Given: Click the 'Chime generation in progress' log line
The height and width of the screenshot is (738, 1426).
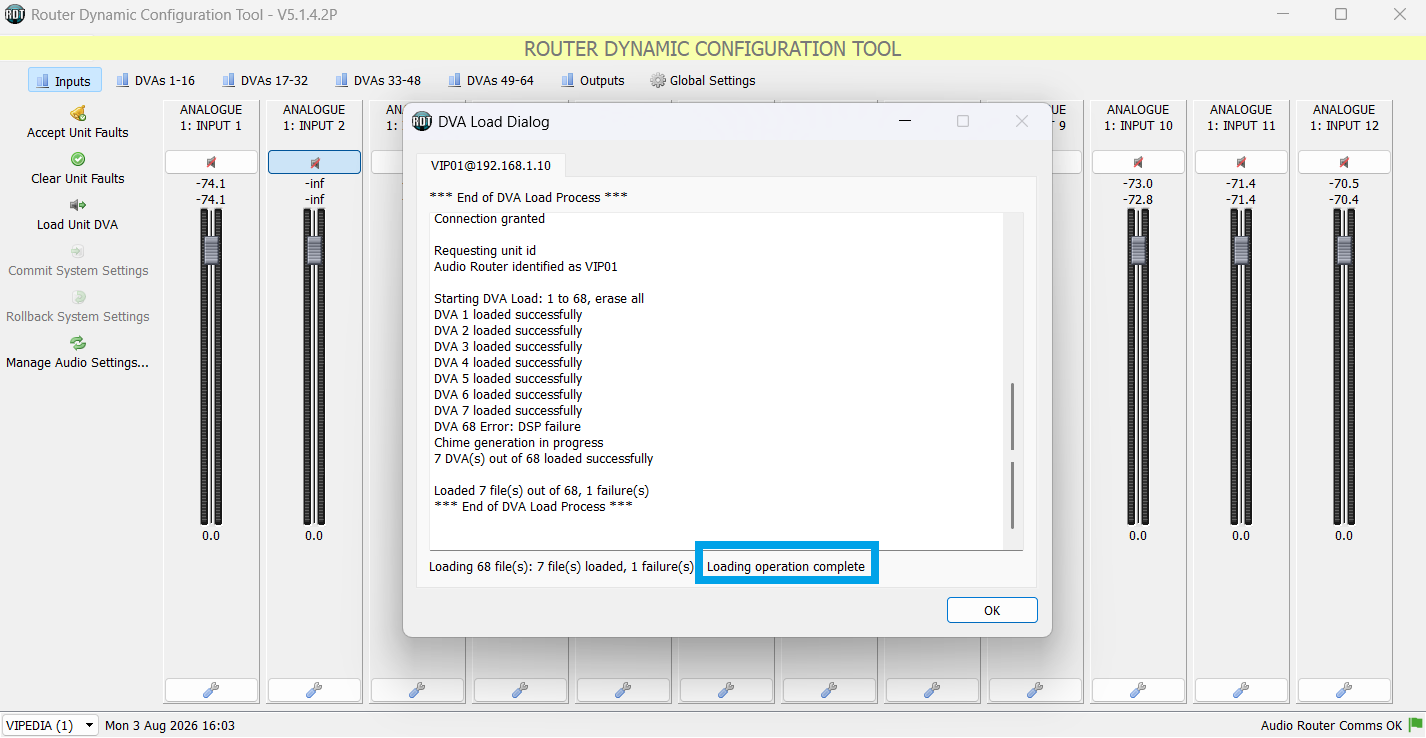Looking at the screenshot, I should (x=519, y=443).
